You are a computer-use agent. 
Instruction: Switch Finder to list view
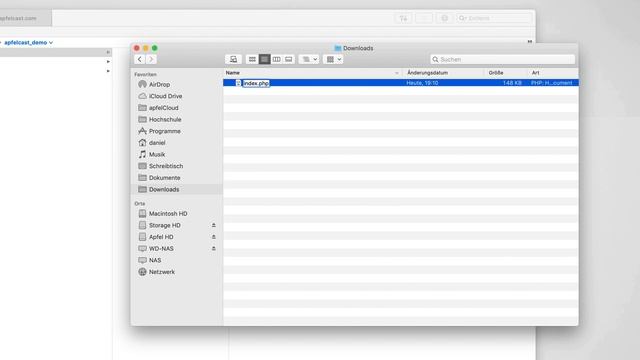tap(264, 60)
